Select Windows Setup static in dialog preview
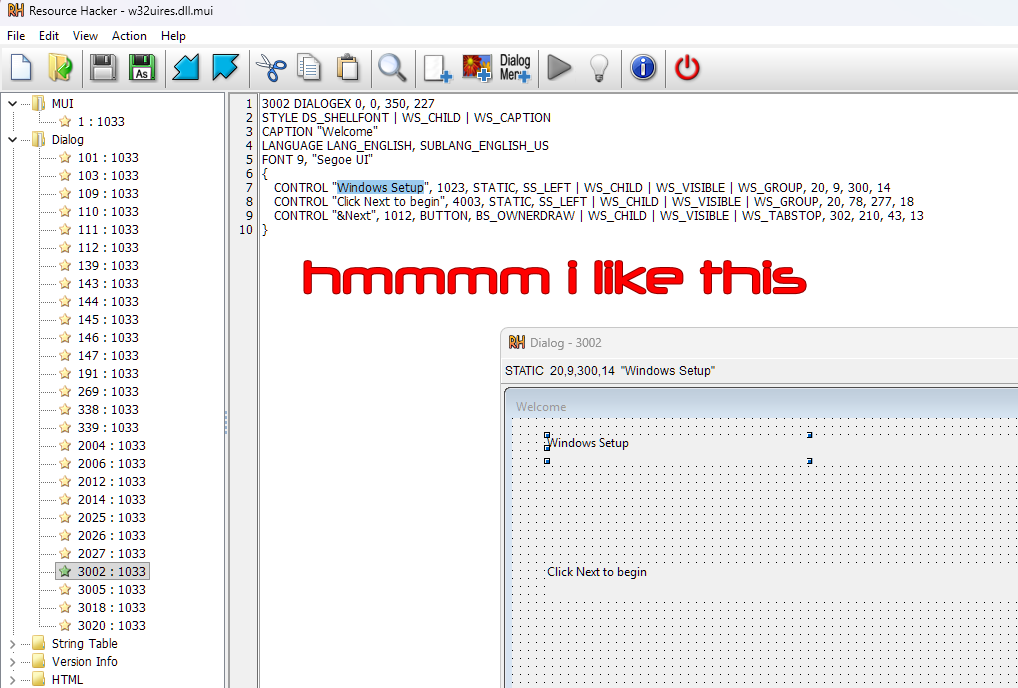This screenshot has height=688, width=1018. (x=588, y=443)
